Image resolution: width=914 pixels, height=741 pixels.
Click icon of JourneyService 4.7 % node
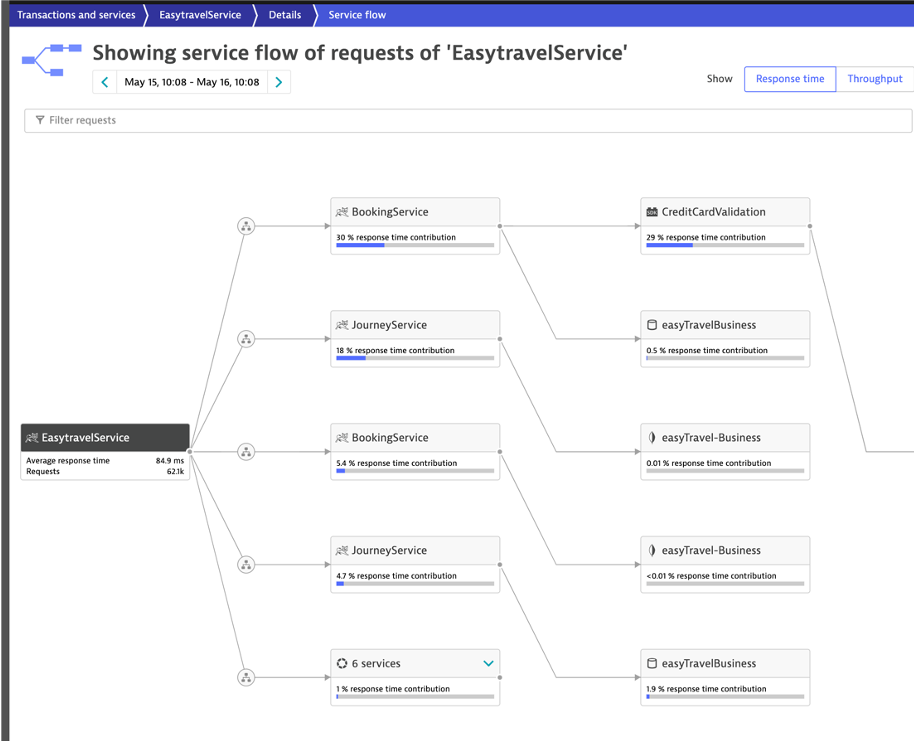click(342, 550)
